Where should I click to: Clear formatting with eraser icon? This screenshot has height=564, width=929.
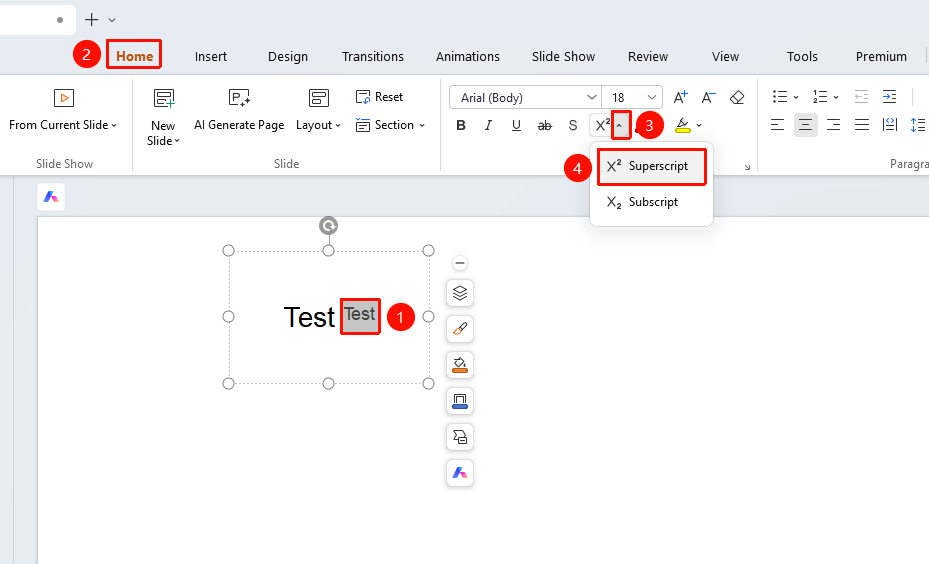[737, 97]
